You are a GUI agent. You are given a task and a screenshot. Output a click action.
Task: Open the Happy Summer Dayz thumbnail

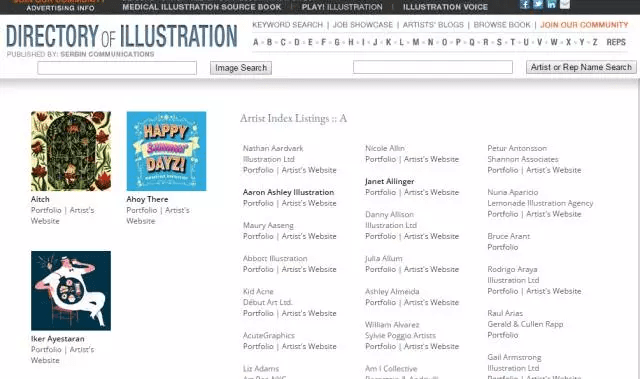pyautogui.click(x=167, y=151)
